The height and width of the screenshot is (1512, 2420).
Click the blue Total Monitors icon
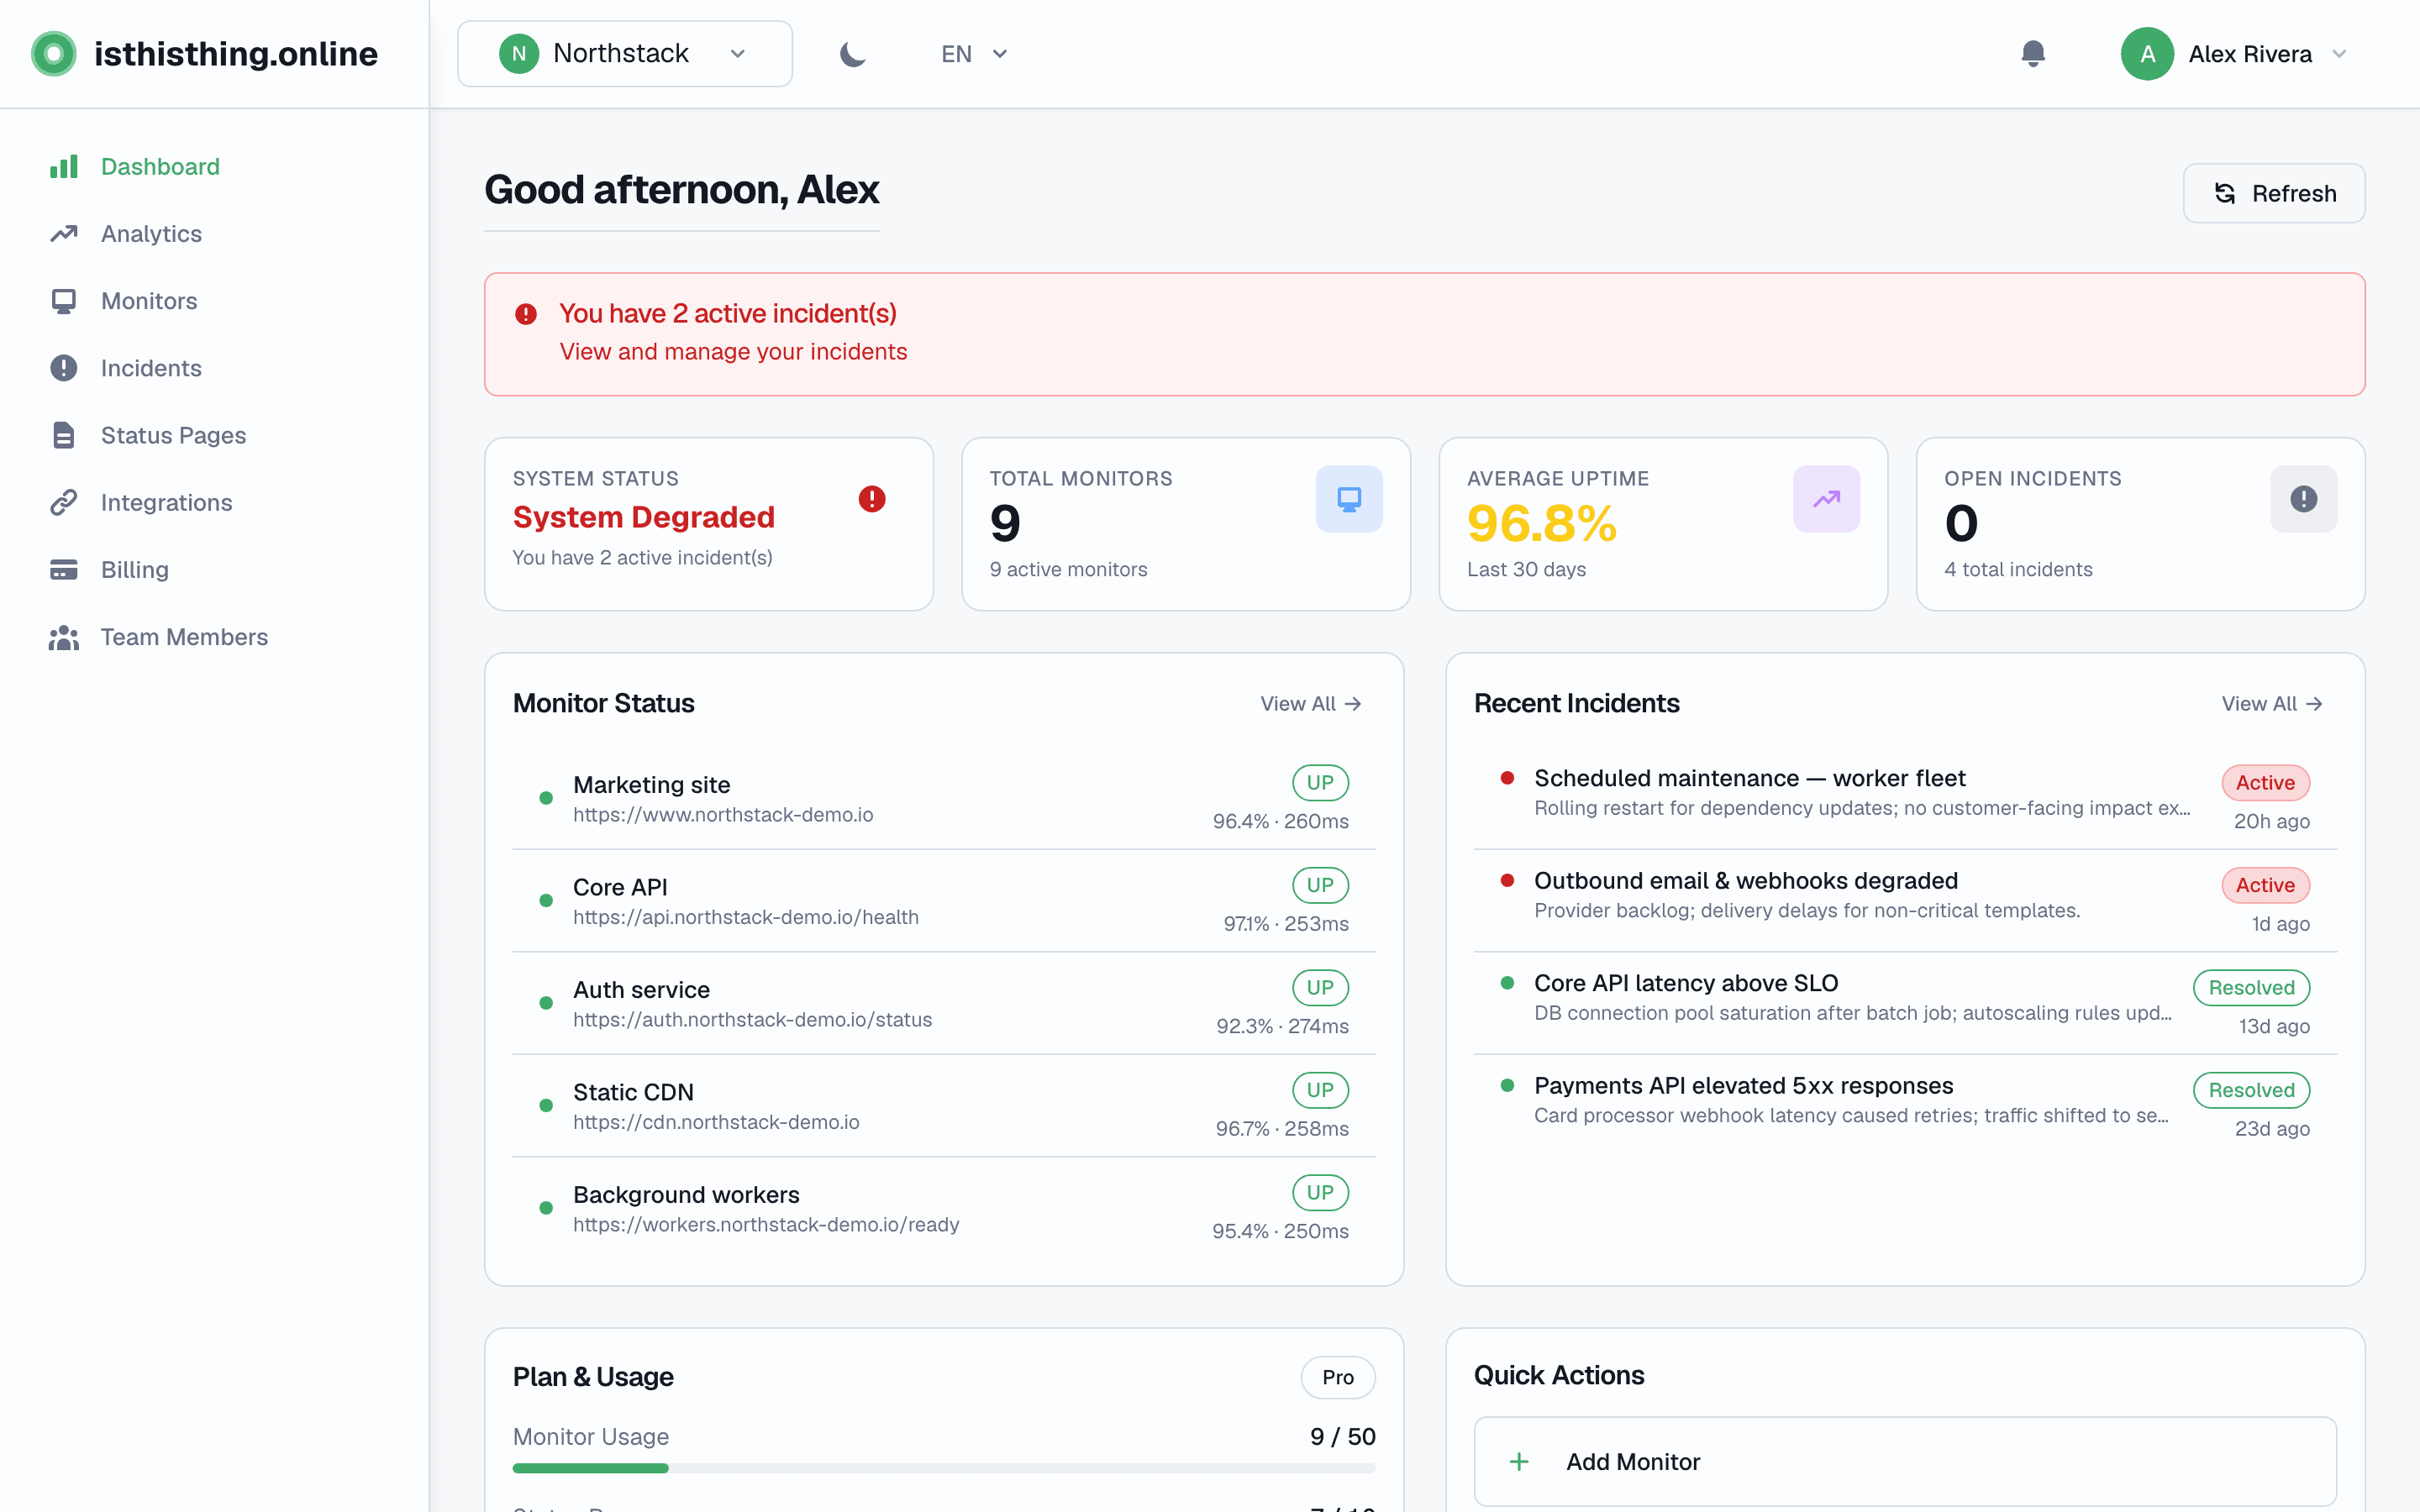pyautogui.click(x=1349, y=499)
